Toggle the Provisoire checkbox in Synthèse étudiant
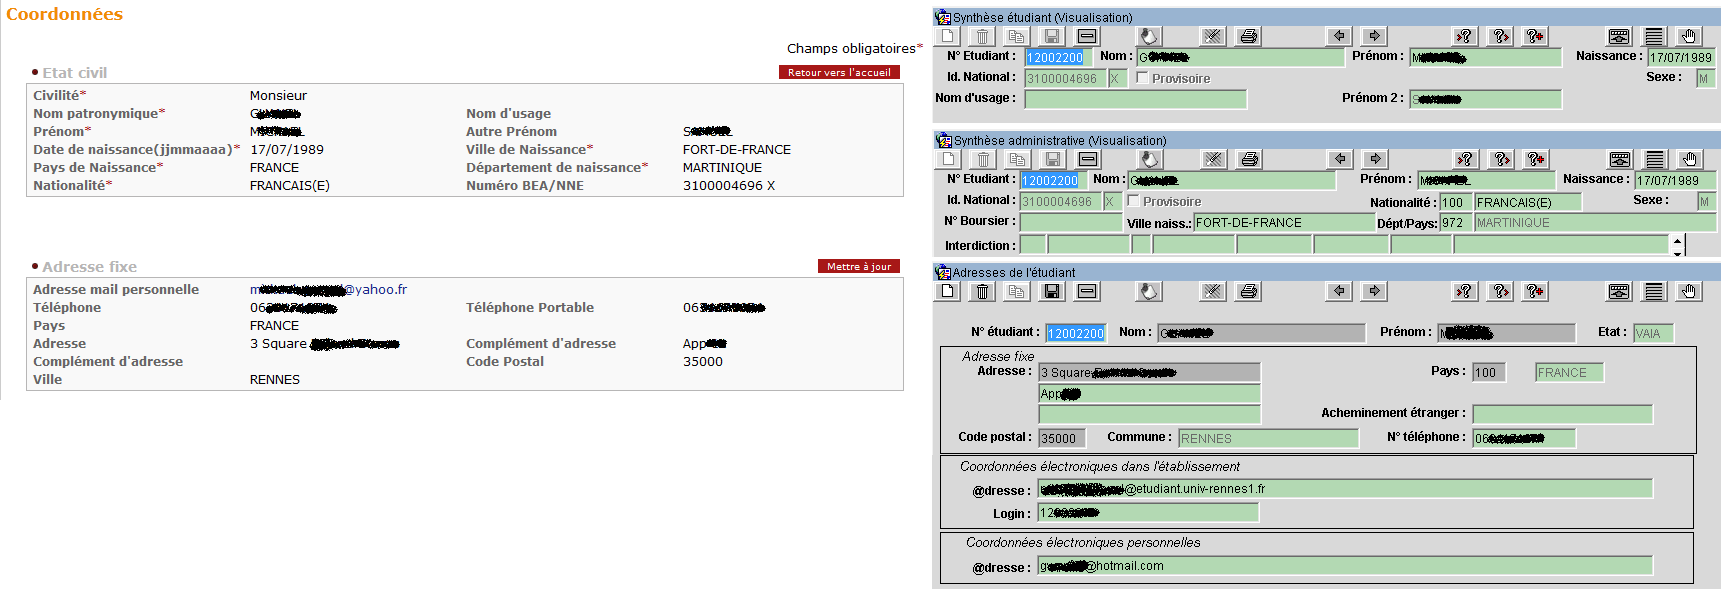 [x=1142, y=78]
